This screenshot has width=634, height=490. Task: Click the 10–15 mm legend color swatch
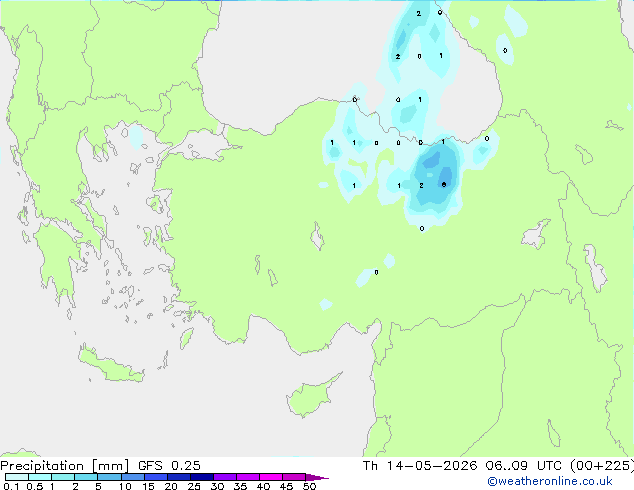point(132,477)
